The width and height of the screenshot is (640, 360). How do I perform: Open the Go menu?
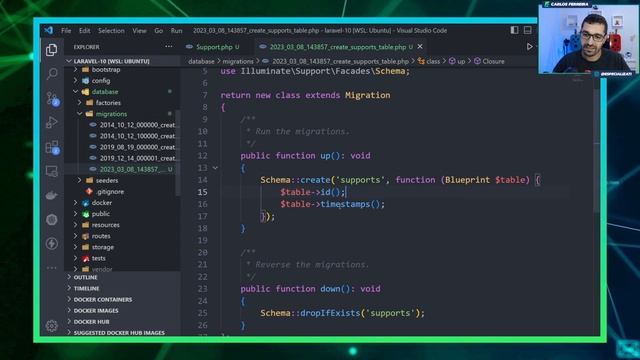158,31
